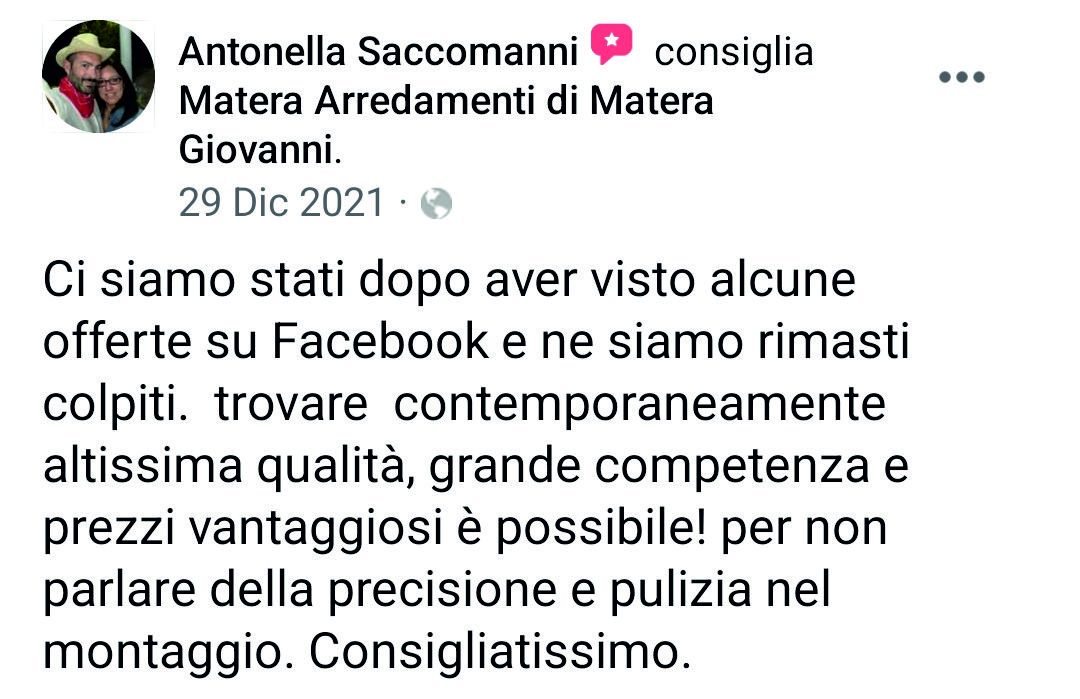Open Antonella Saccomanni's round profile picture
The height and width of the screenshot is (699, 1080).
pyautogui.click(x=98, y=76)
